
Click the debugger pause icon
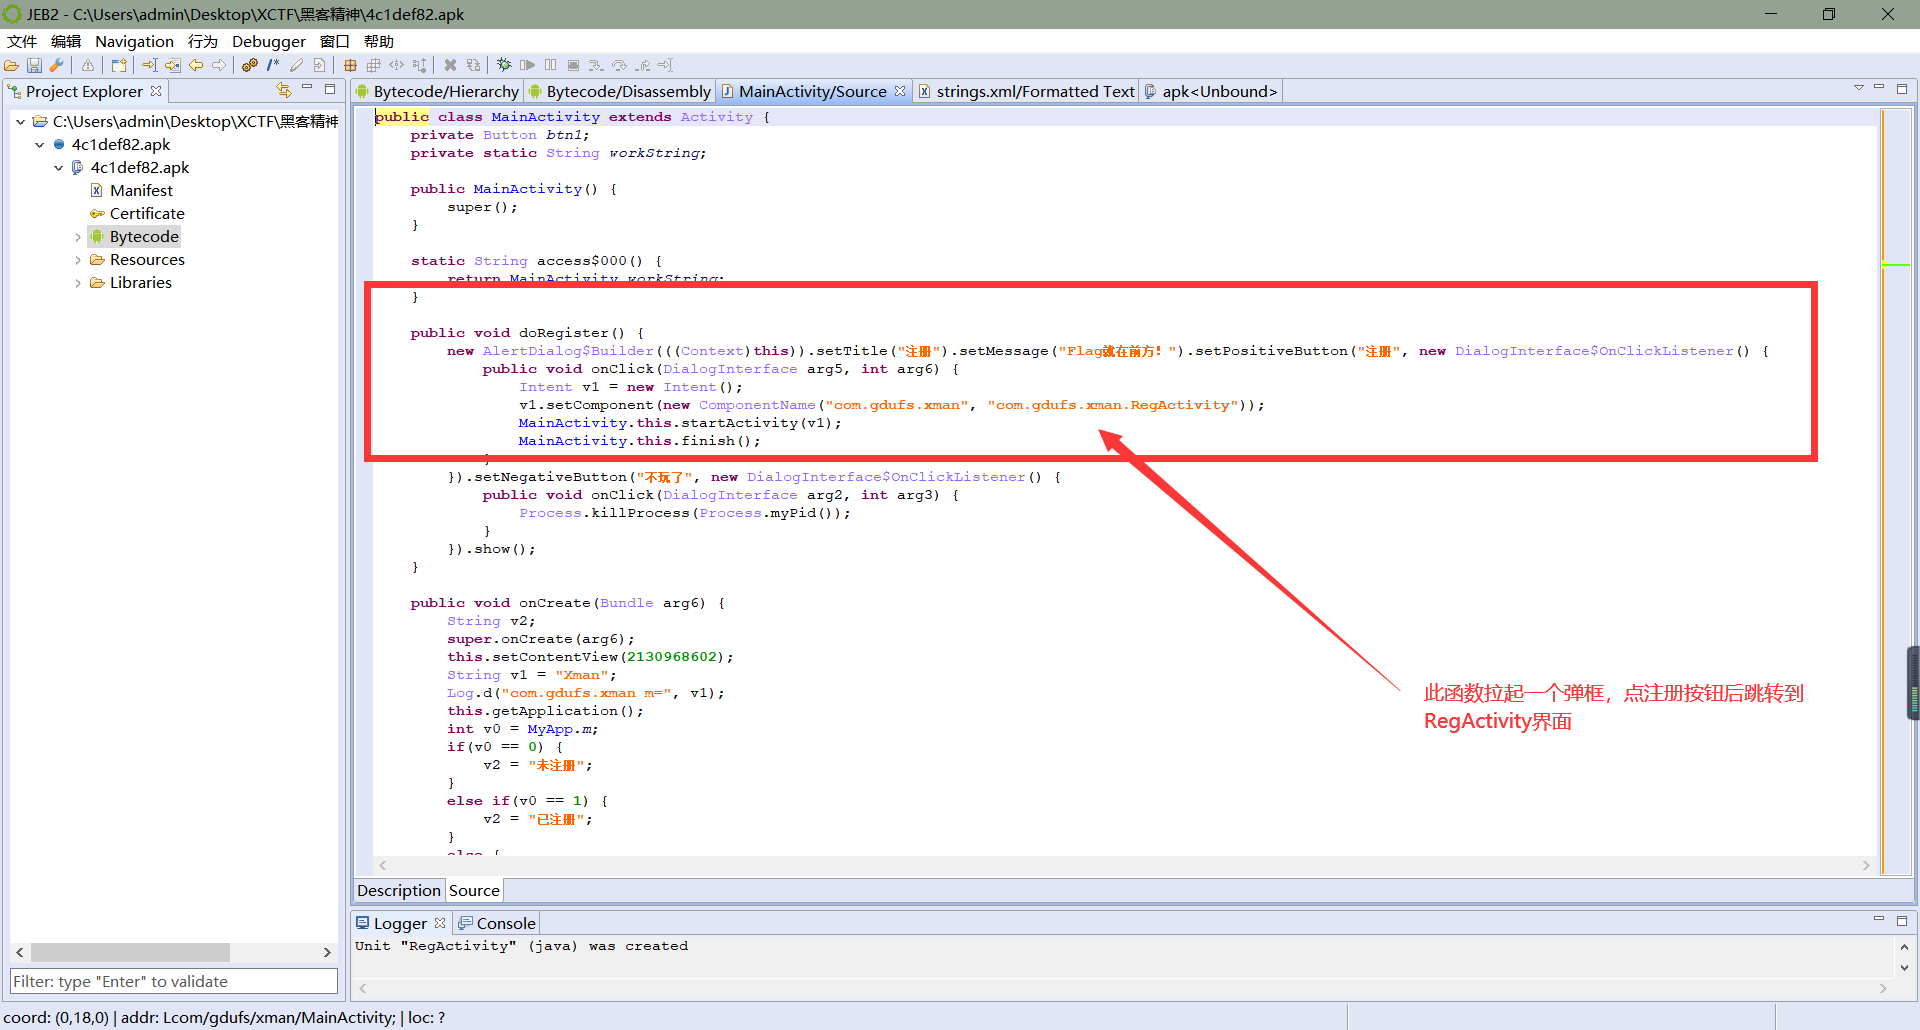[550, 65]
